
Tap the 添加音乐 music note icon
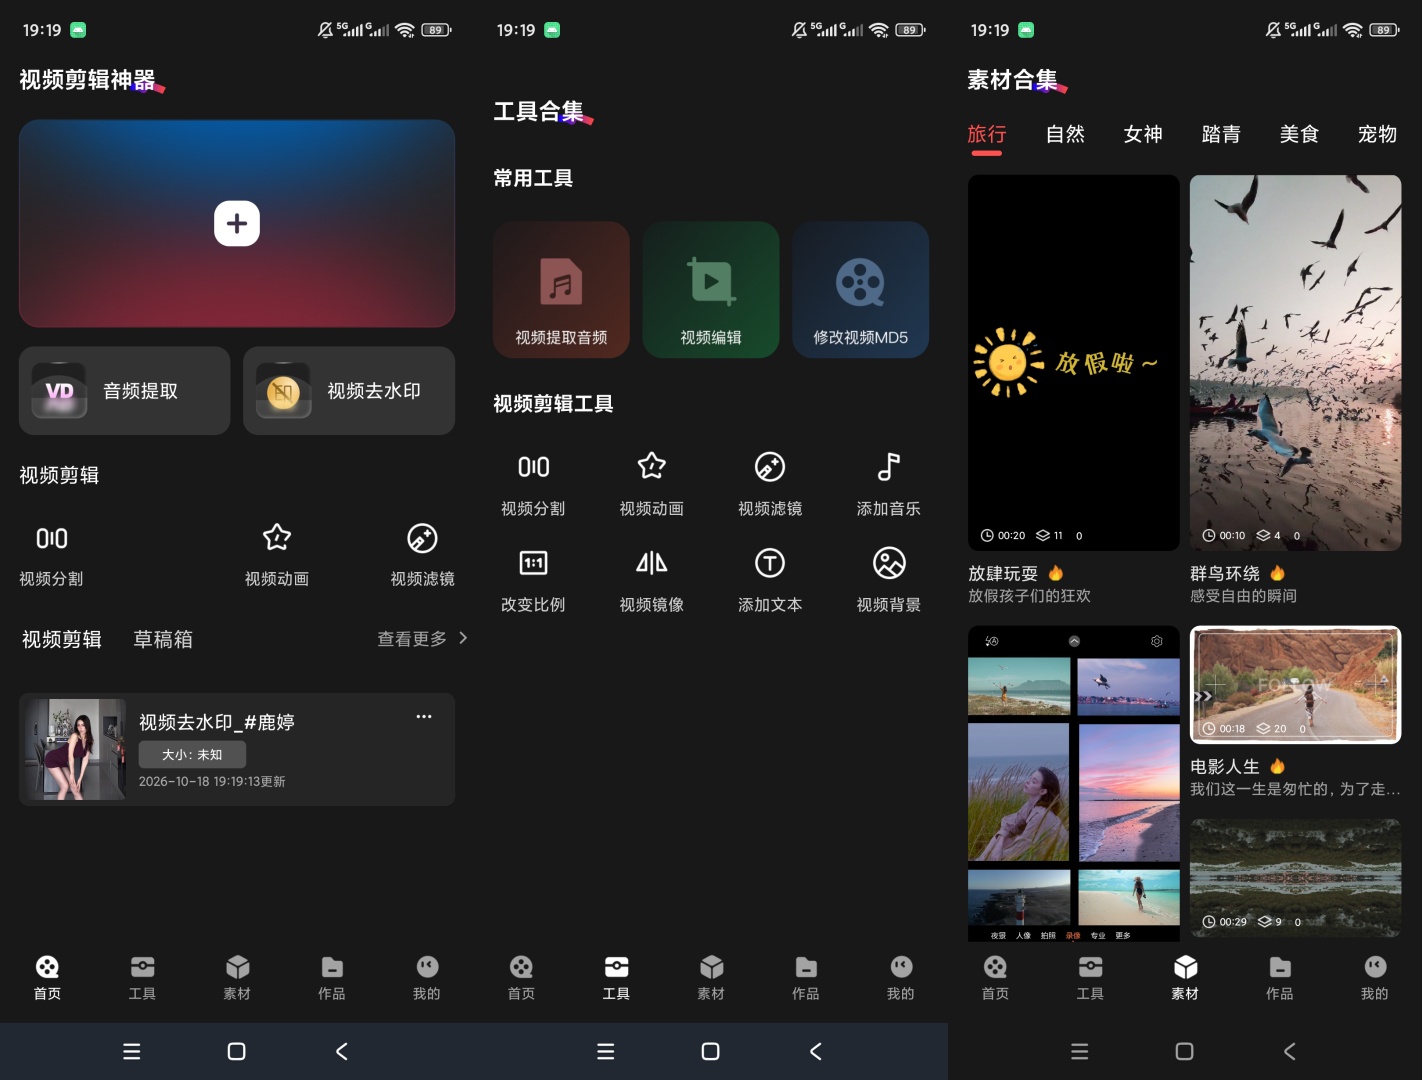889,467
